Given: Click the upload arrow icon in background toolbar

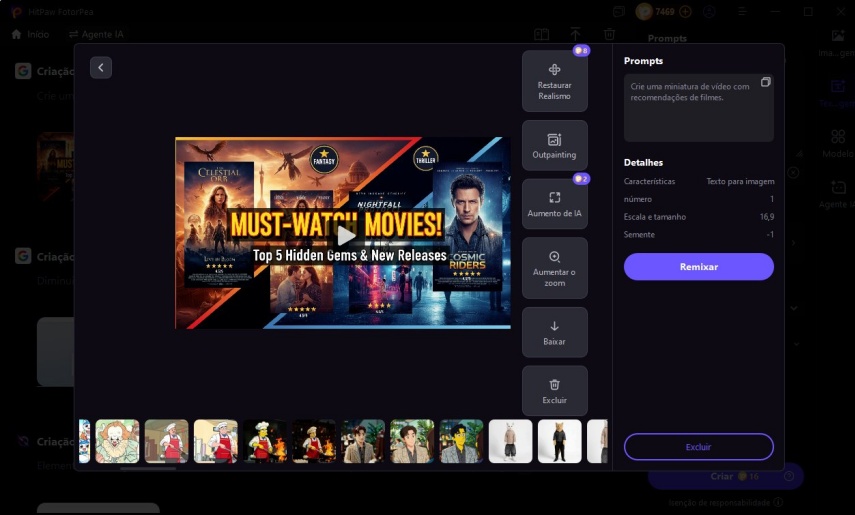Looking at the screenshot, I should point(575,34).
